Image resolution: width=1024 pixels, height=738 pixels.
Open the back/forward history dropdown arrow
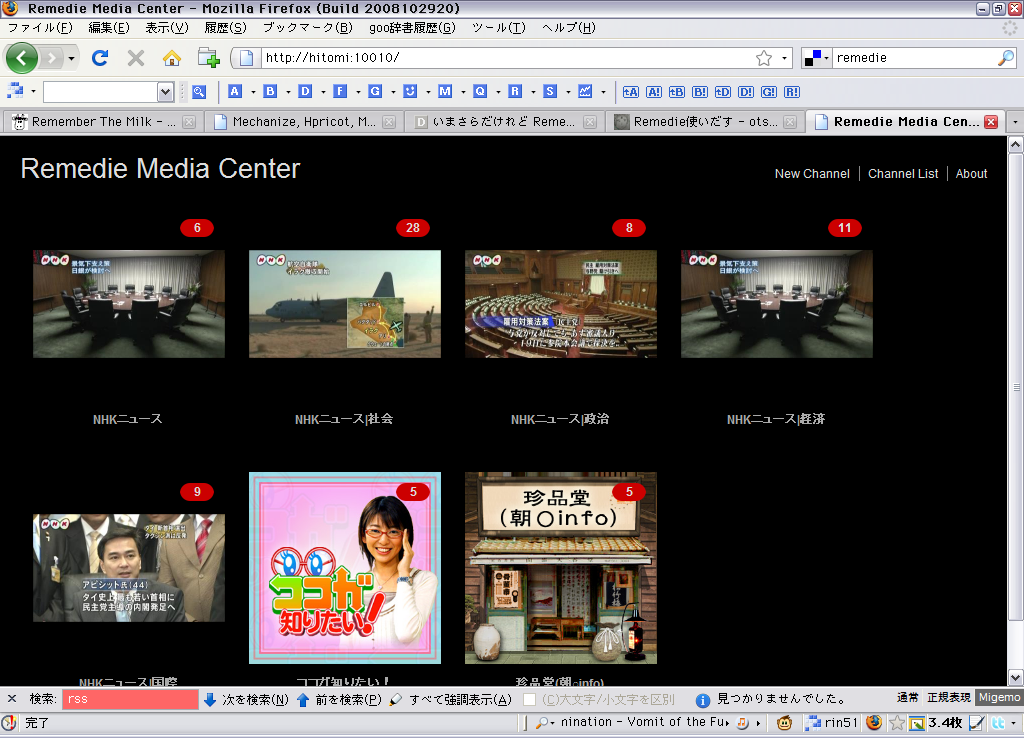[71, 58]
